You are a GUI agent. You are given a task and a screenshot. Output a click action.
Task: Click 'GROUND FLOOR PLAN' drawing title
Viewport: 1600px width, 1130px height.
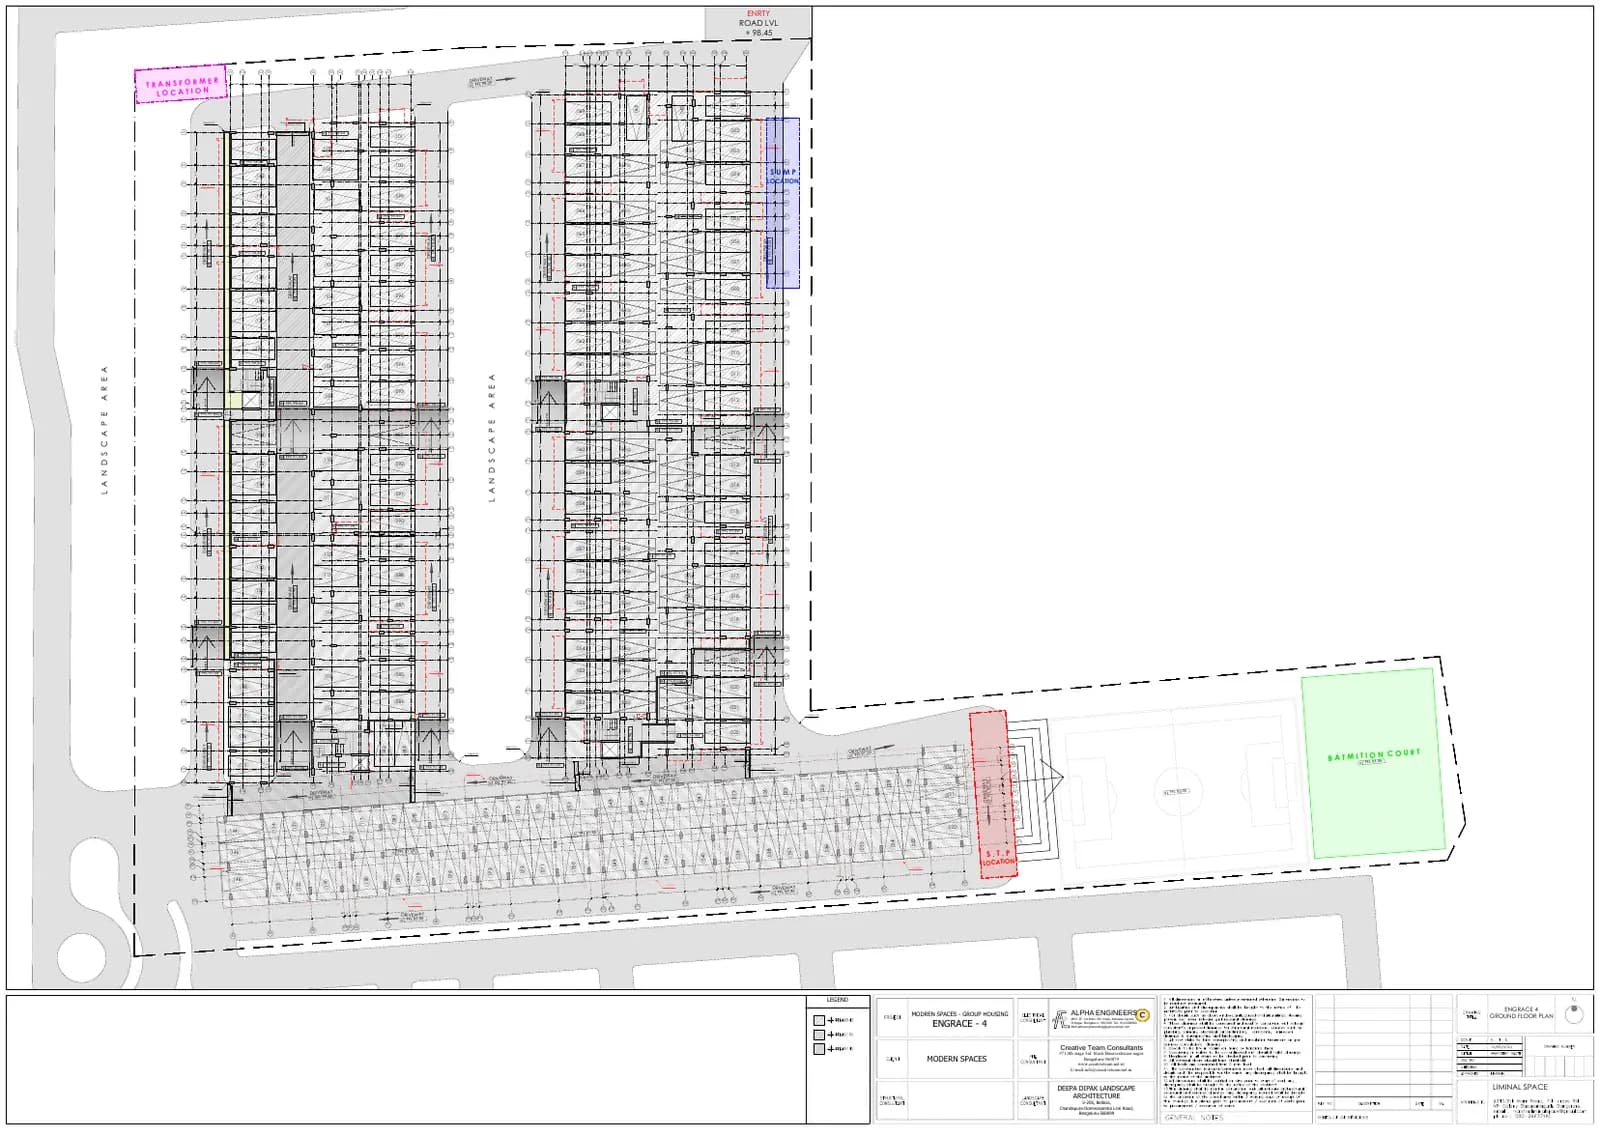1521,1016
